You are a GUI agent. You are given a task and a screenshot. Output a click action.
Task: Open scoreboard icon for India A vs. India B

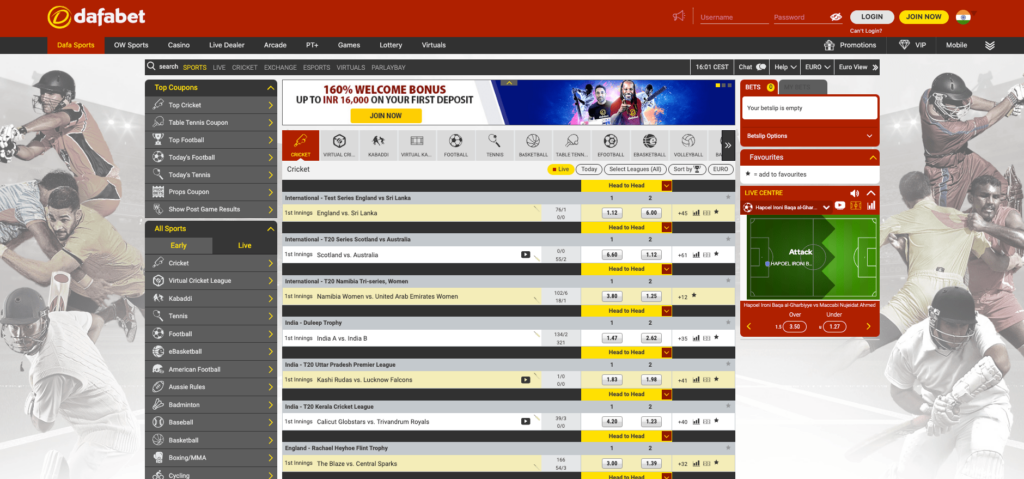tap(706, 339)
